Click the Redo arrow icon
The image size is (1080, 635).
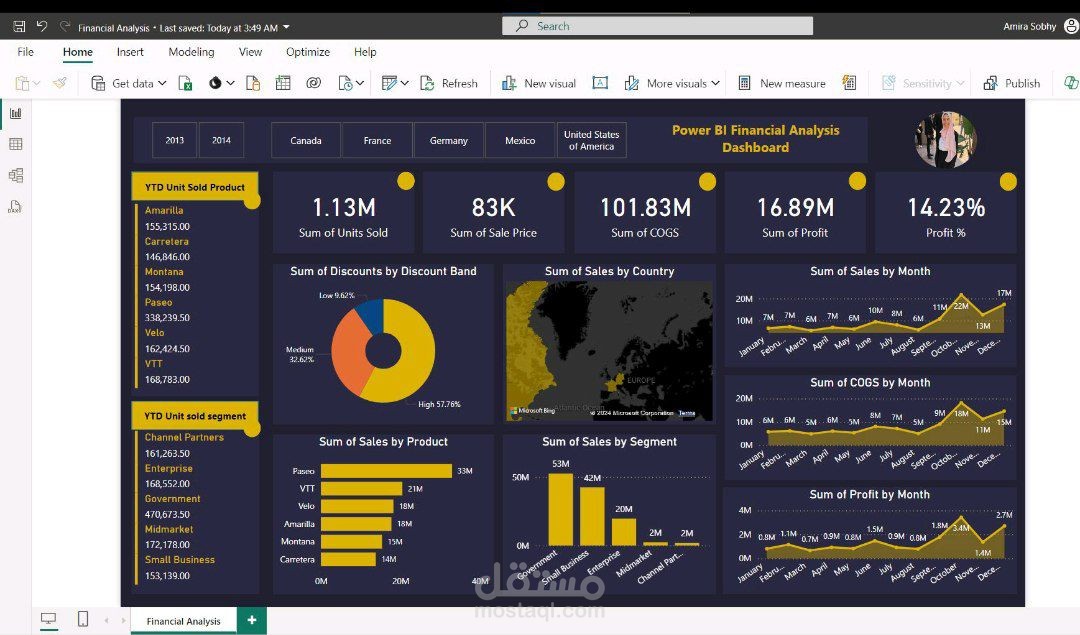pos(65,26)
